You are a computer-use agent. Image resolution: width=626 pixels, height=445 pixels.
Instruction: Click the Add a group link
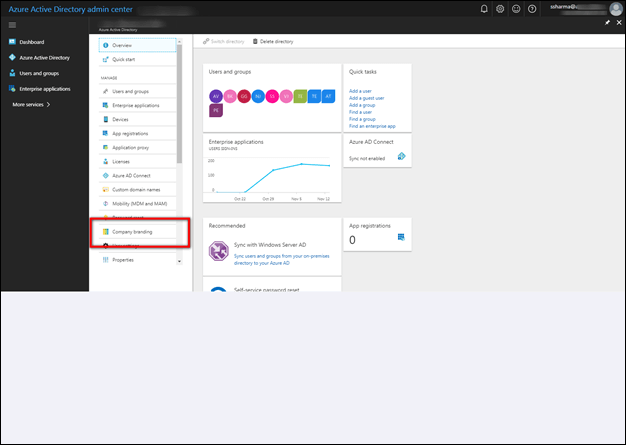coord(362,105)
